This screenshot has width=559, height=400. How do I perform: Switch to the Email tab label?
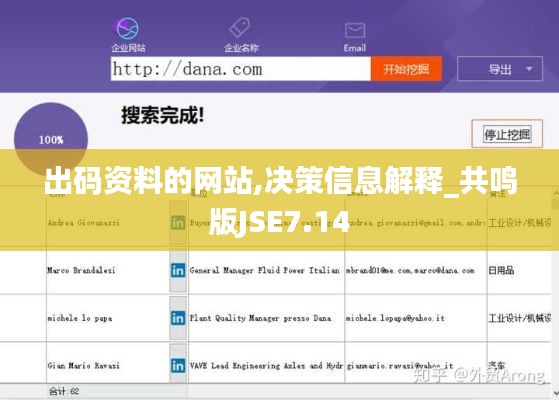click(355, 48)
